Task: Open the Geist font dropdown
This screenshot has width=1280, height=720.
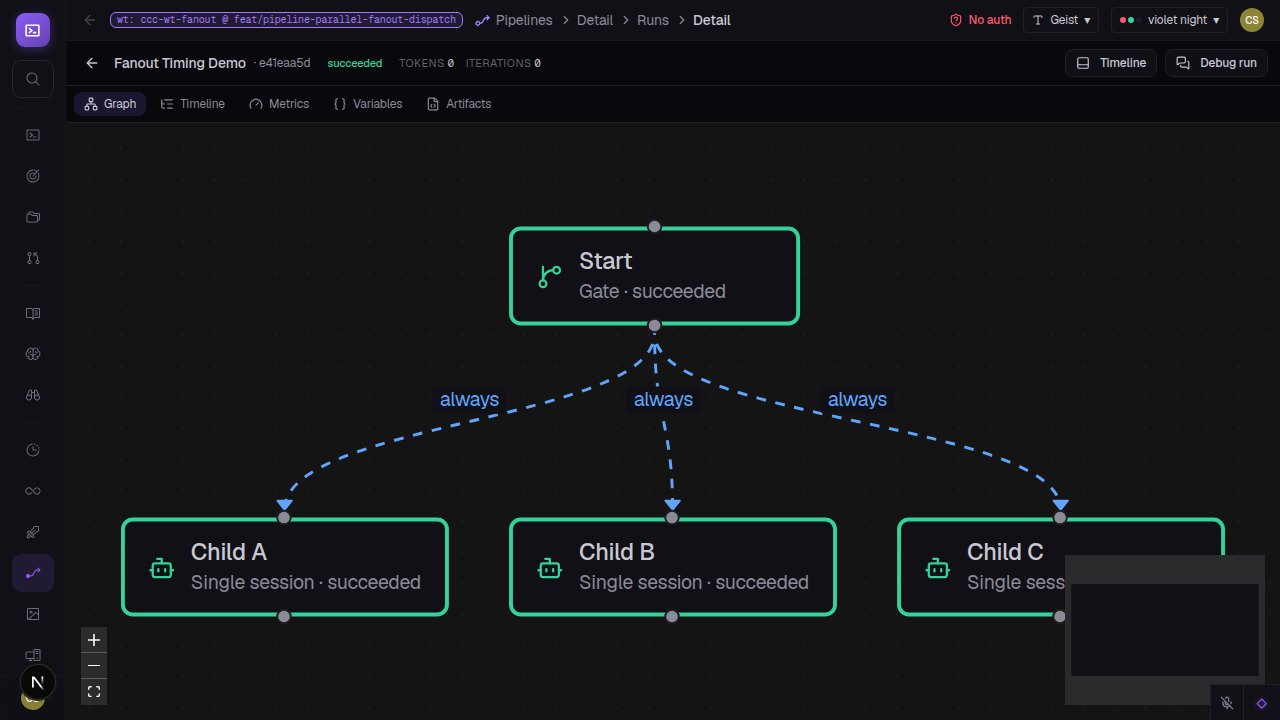Action: [x=1061, y=20]
